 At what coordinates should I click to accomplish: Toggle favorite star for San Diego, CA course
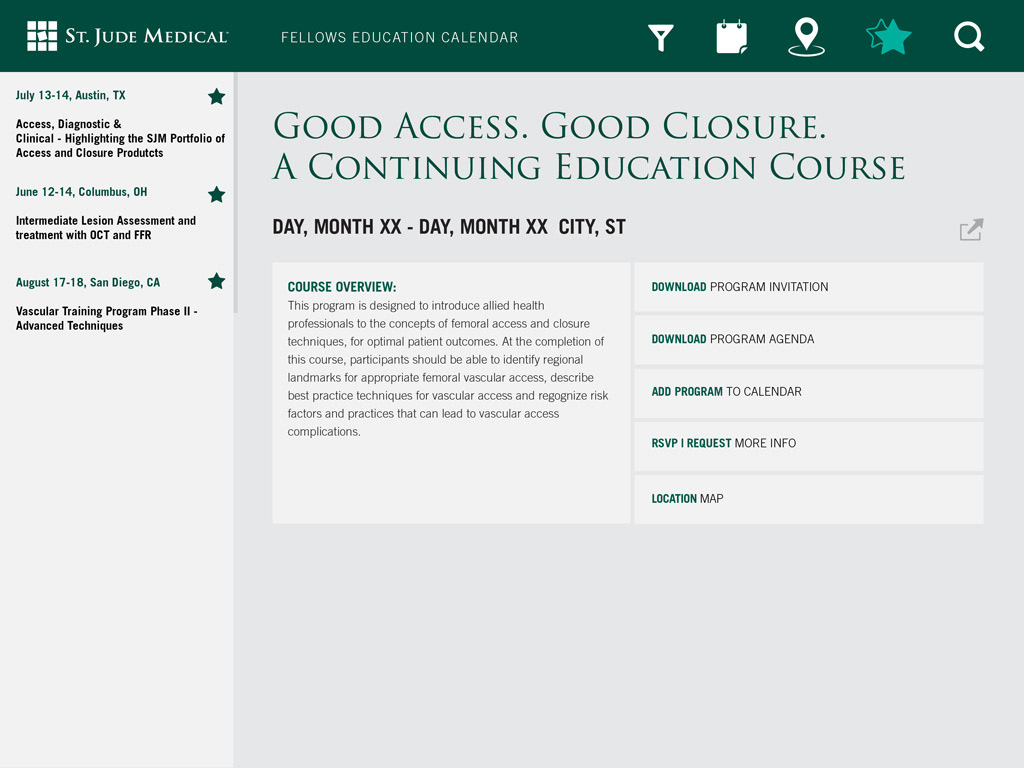point(216,281)
